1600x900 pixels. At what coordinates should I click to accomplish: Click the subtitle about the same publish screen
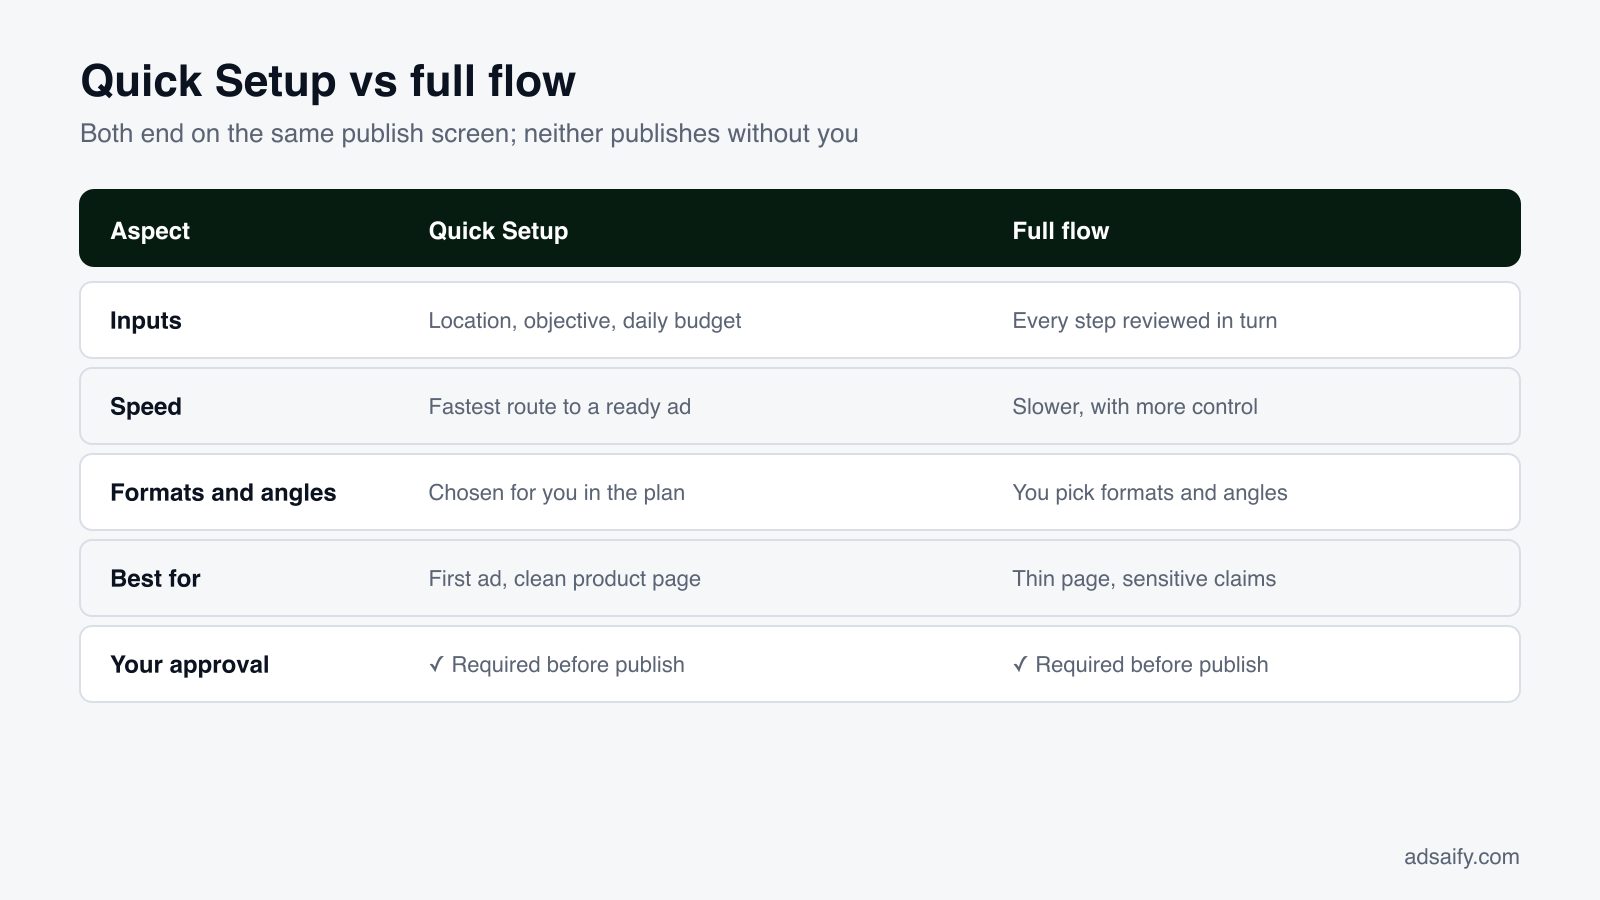469,133
